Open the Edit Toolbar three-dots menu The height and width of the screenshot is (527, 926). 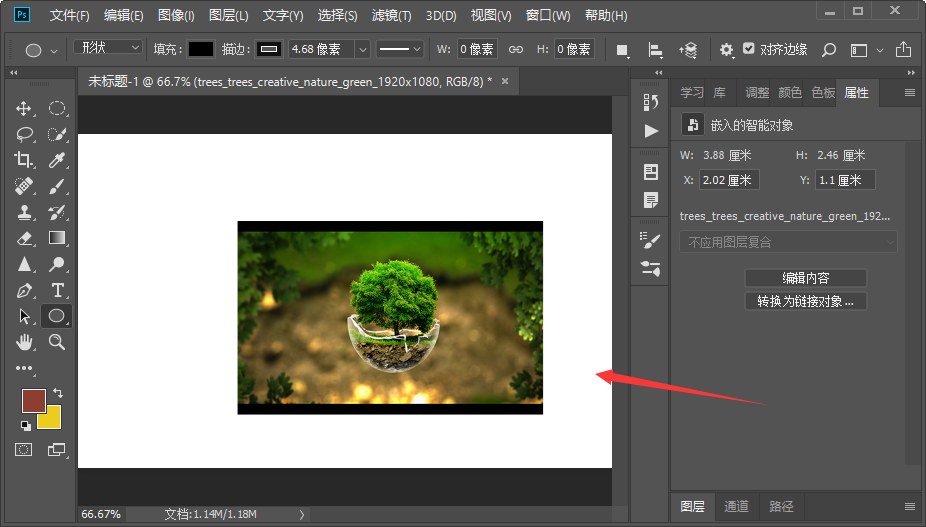click(24, 369)
